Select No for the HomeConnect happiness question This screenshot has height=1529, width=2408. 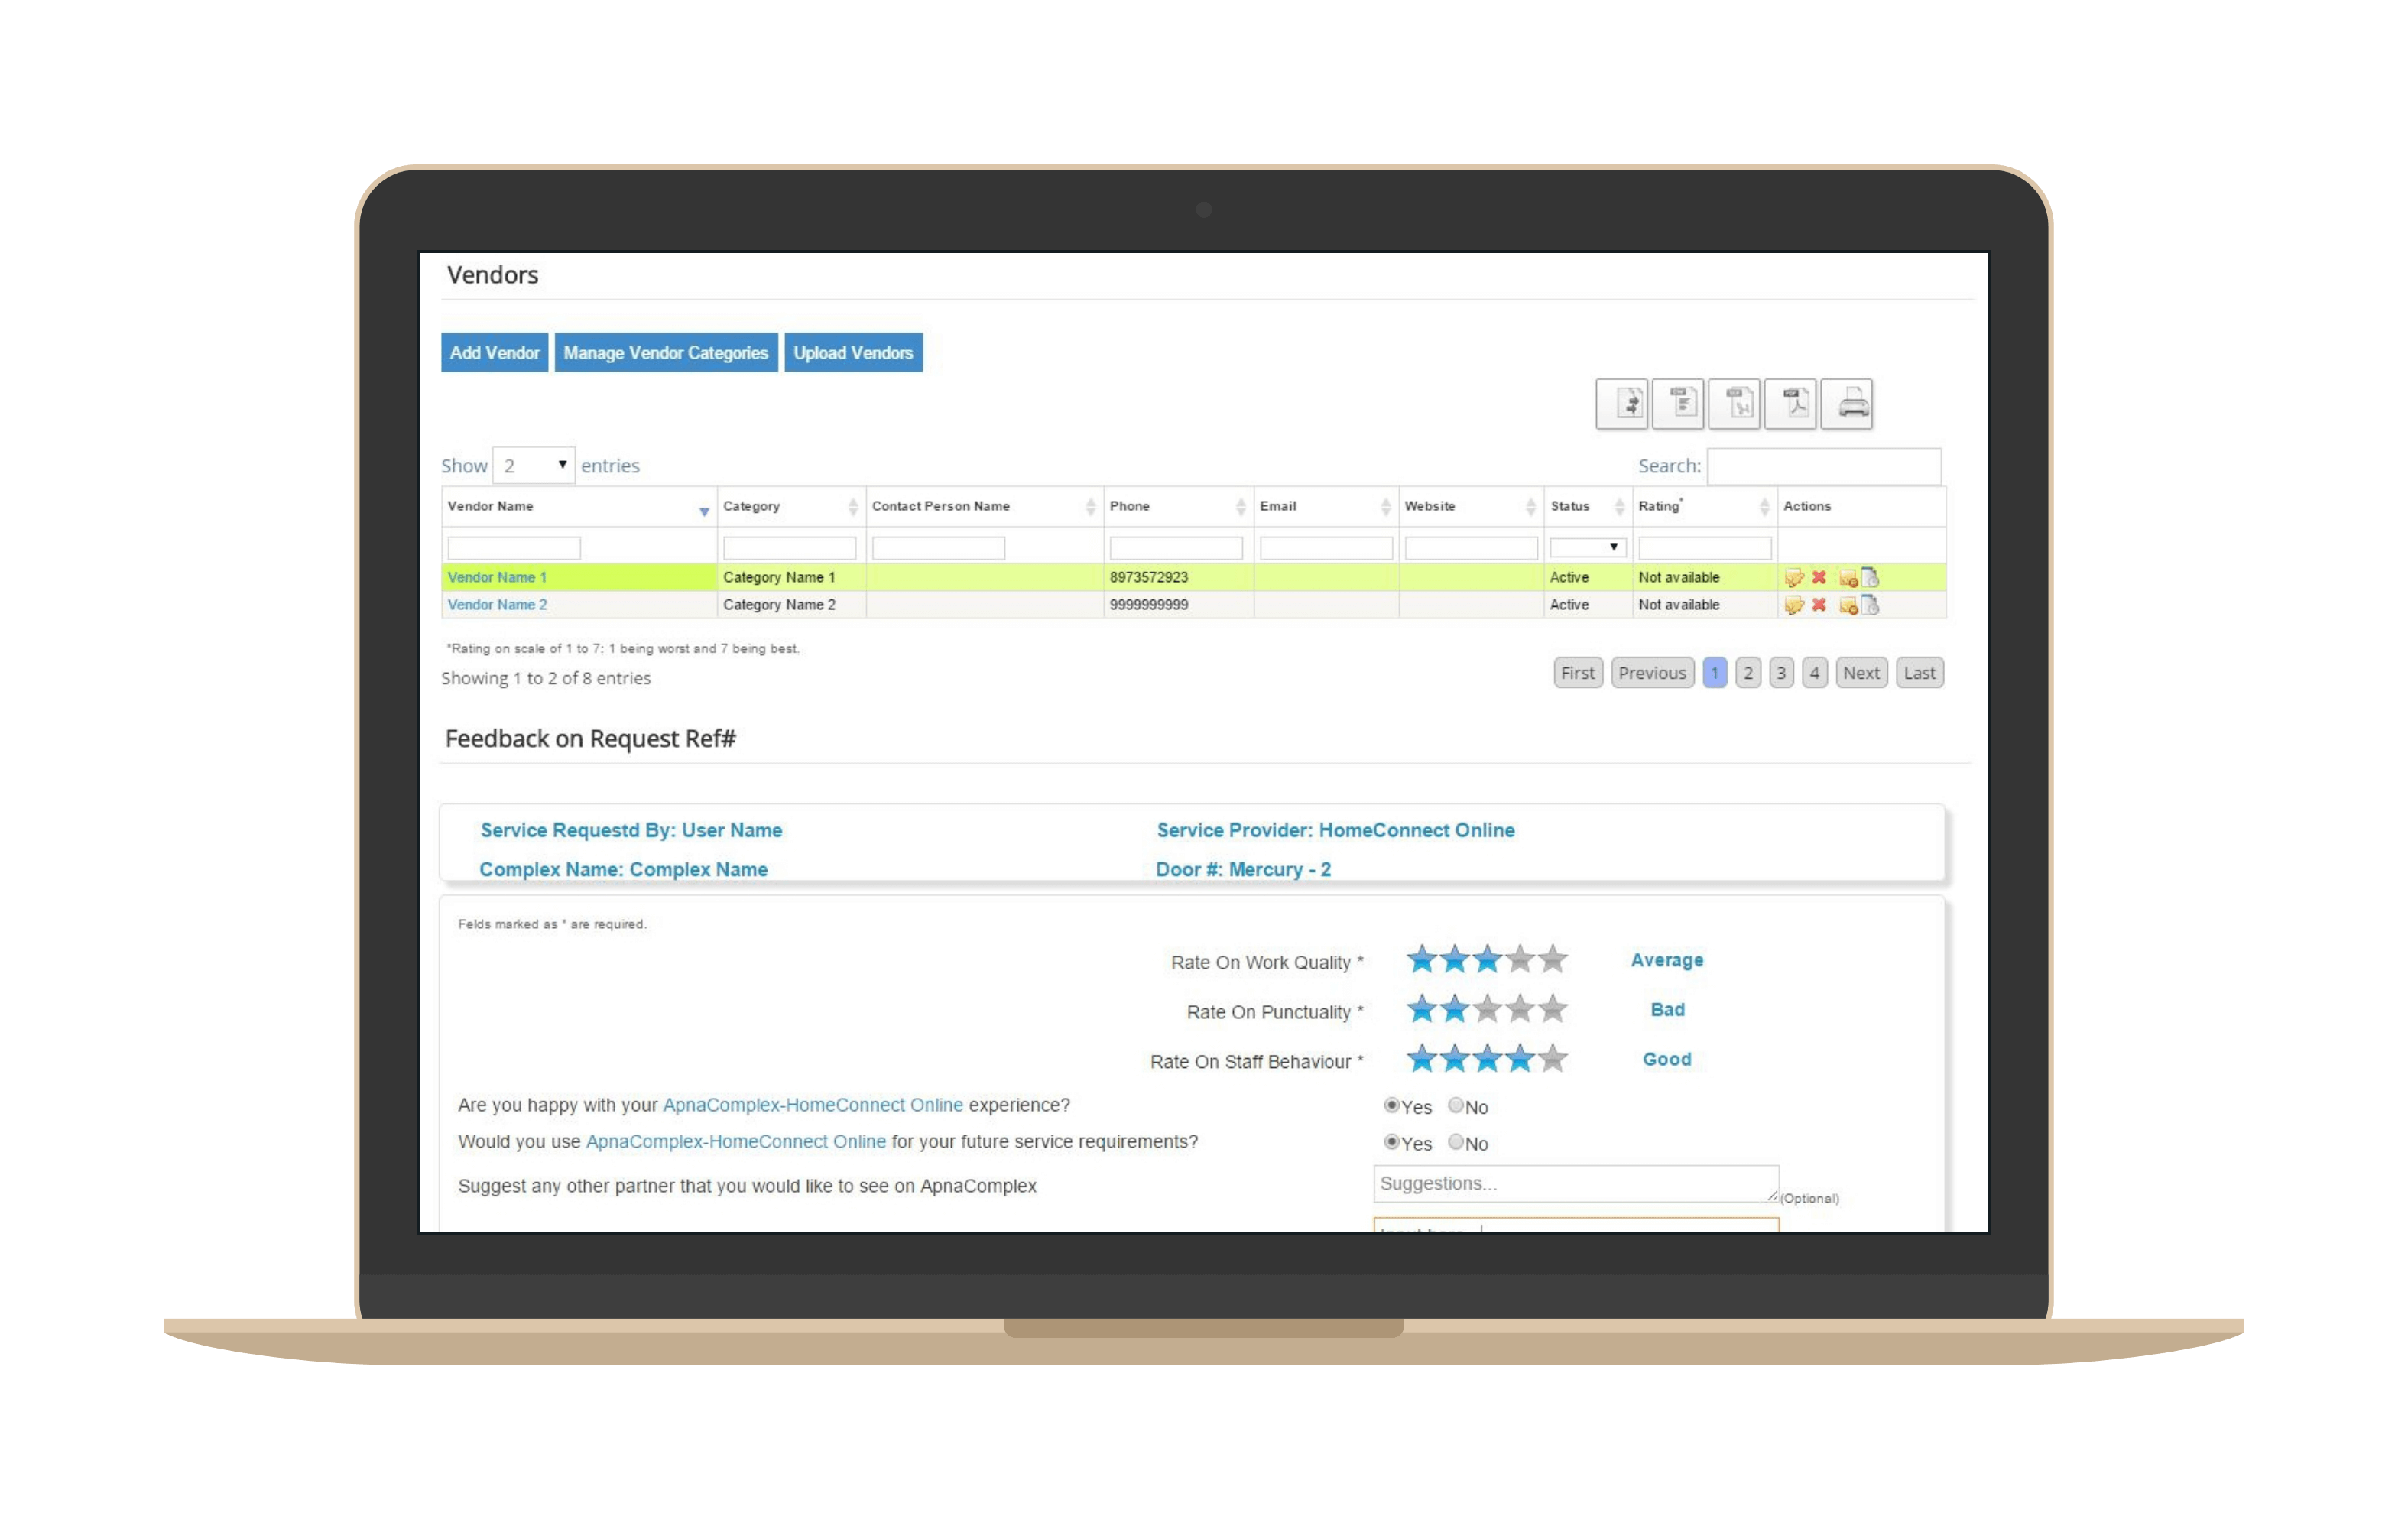point(1455,1105)
